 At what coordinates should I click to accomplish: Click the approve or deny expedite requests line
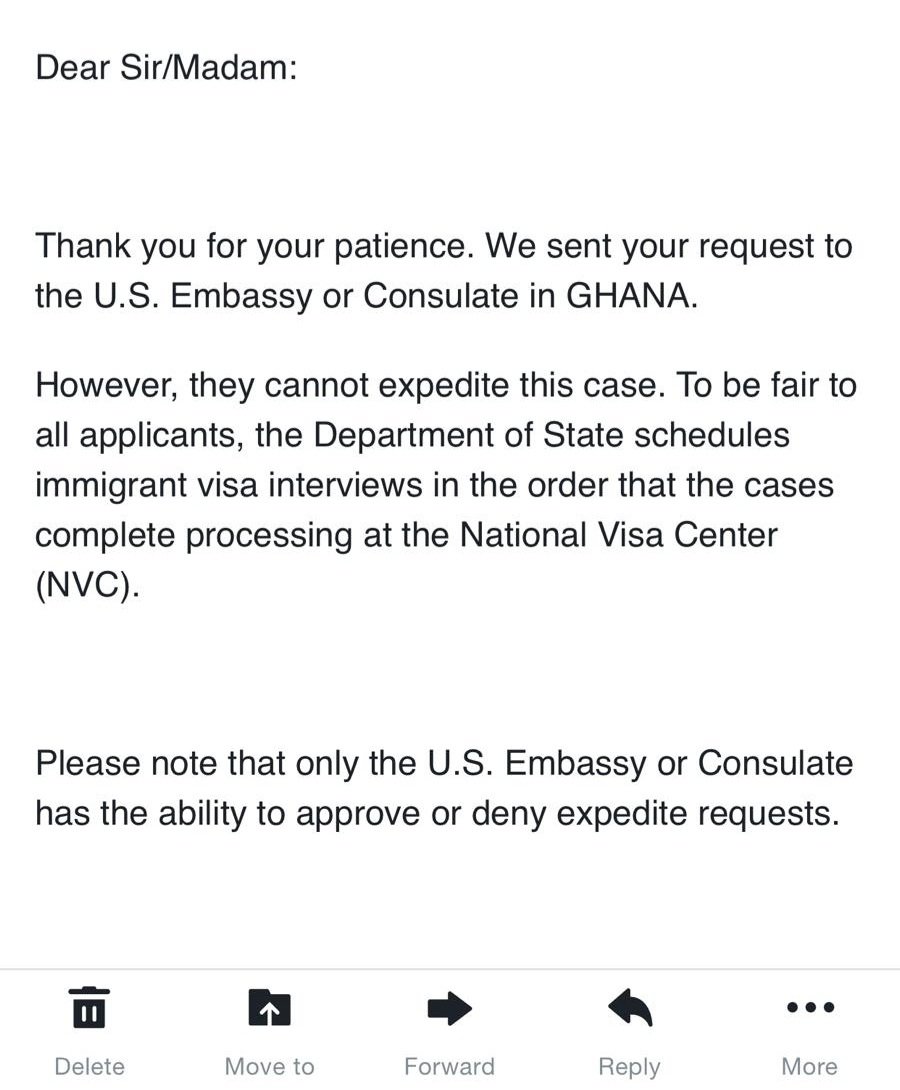tap(437, 813)
